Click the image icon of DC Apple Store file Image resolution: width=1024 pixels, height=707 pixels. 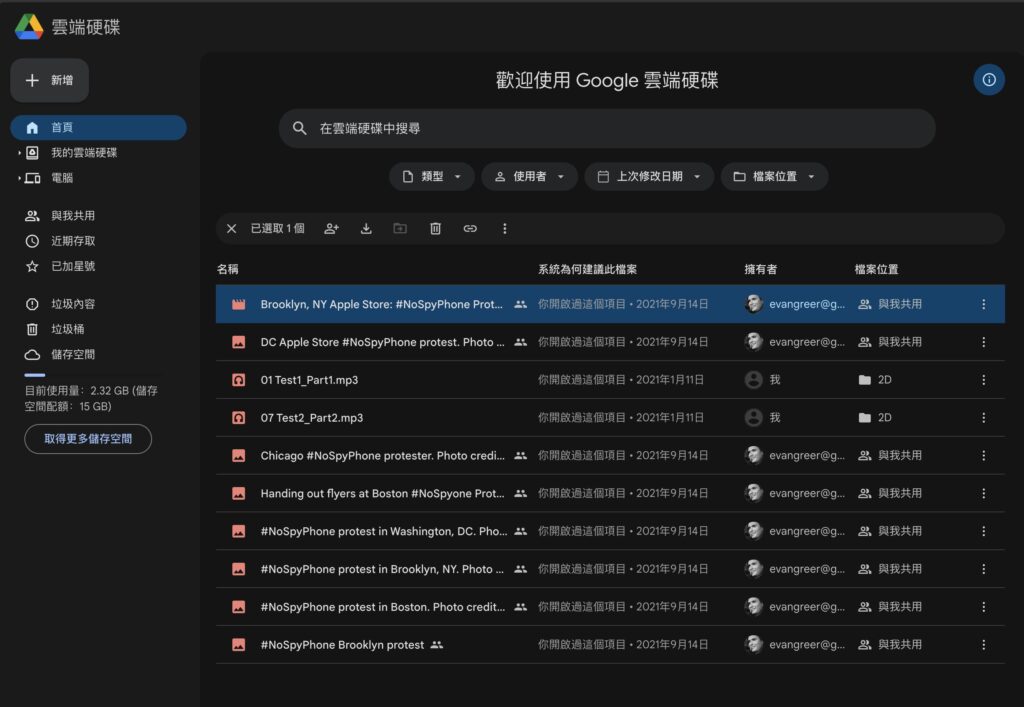tap(239, 342)
